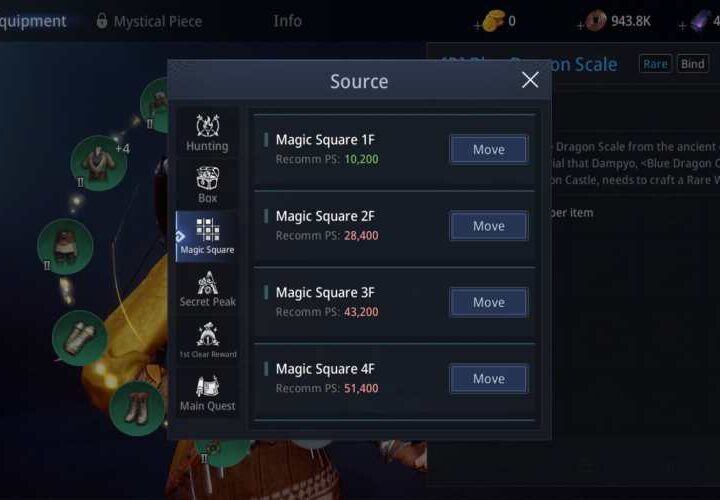This screenshot has height=500, width=720.
Task: Open the Main Quest source category
Action: 207,393
